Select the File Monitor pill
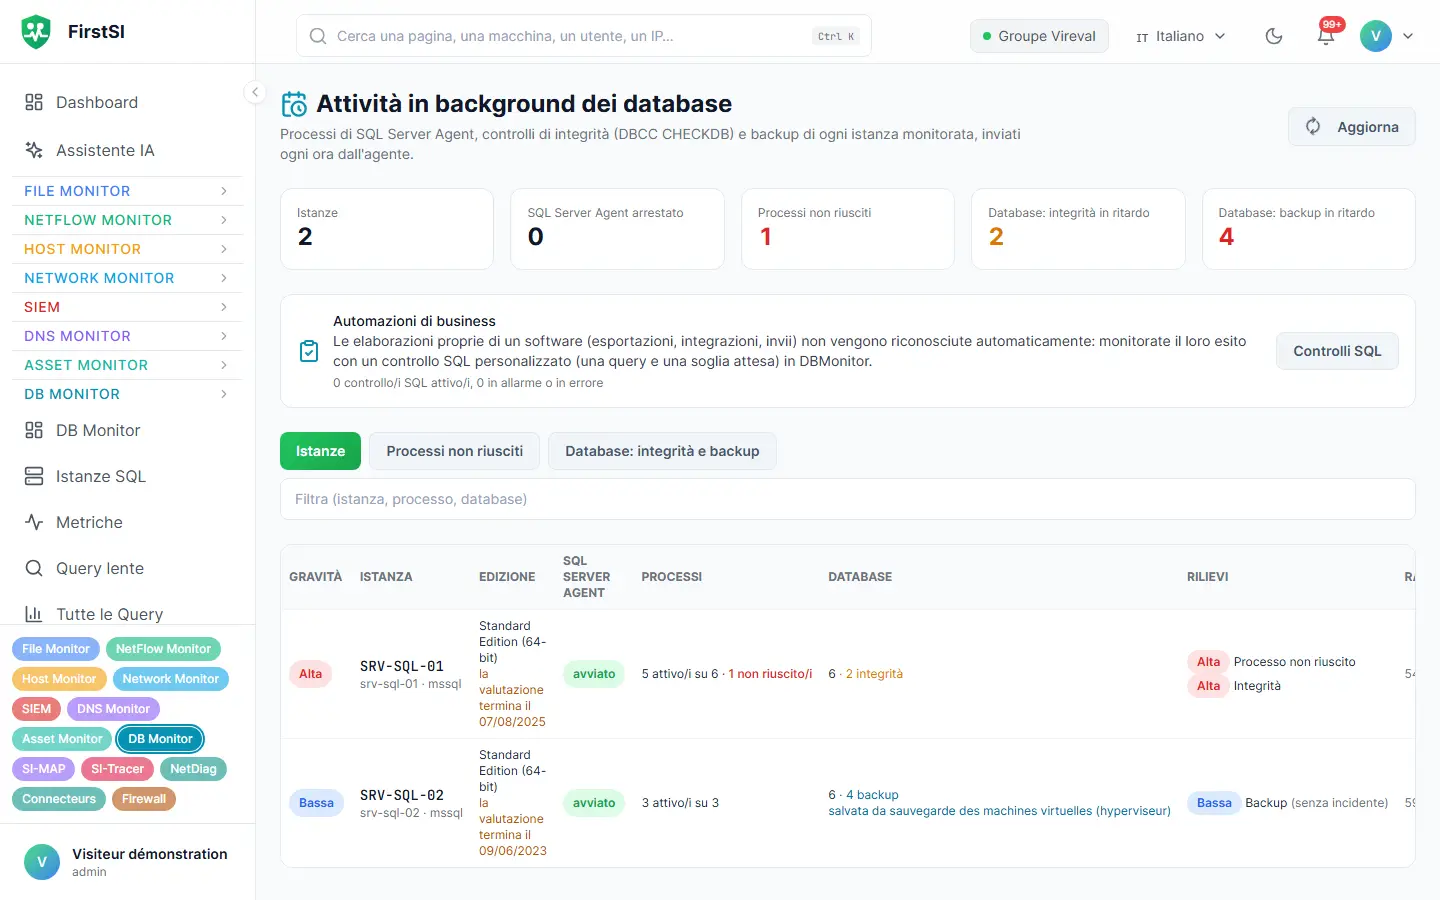This screenshot has width=1440, height=900. click(x=56, y=649)
